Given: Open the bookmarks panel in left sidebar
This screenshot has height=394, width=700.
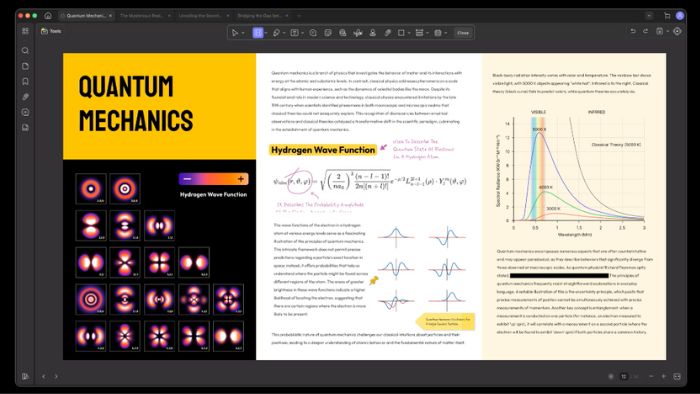Looking at the screenshot, I should coord(25,82).
